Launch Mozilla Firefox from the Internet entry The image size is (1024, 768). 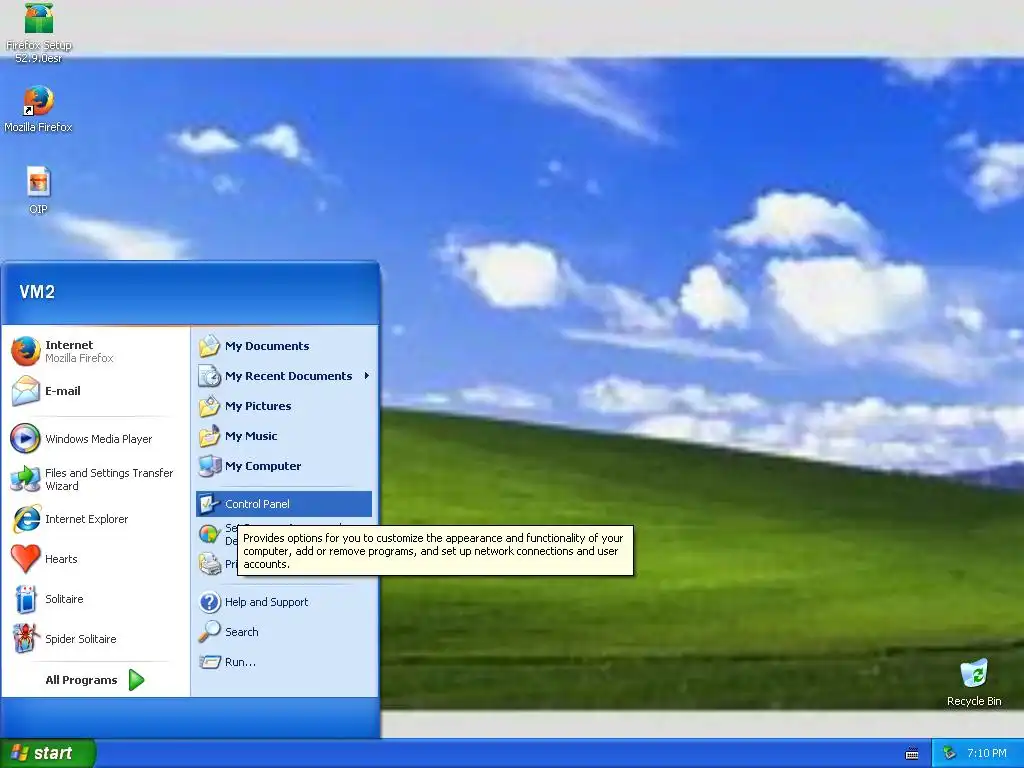pyautogui.click(x=95, y=351)
